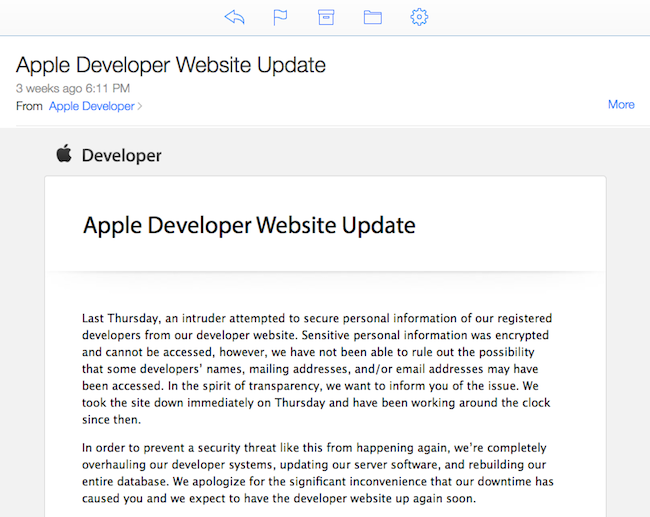Click the email subject line at the top

click(x=171, y=66)
